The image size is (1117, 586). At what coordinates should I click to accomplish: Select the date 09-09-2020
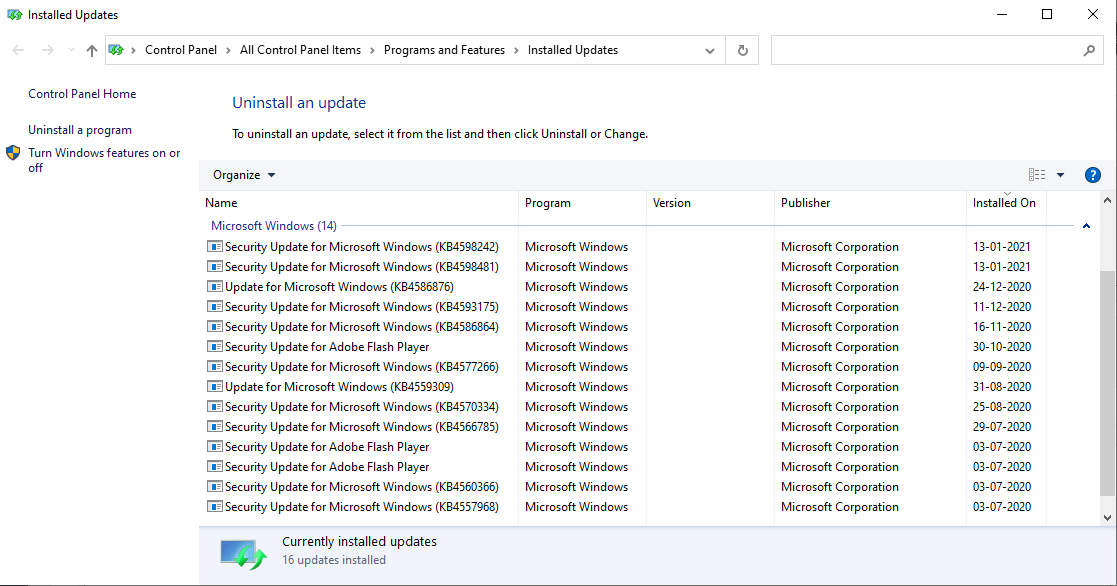point(1002,366)
